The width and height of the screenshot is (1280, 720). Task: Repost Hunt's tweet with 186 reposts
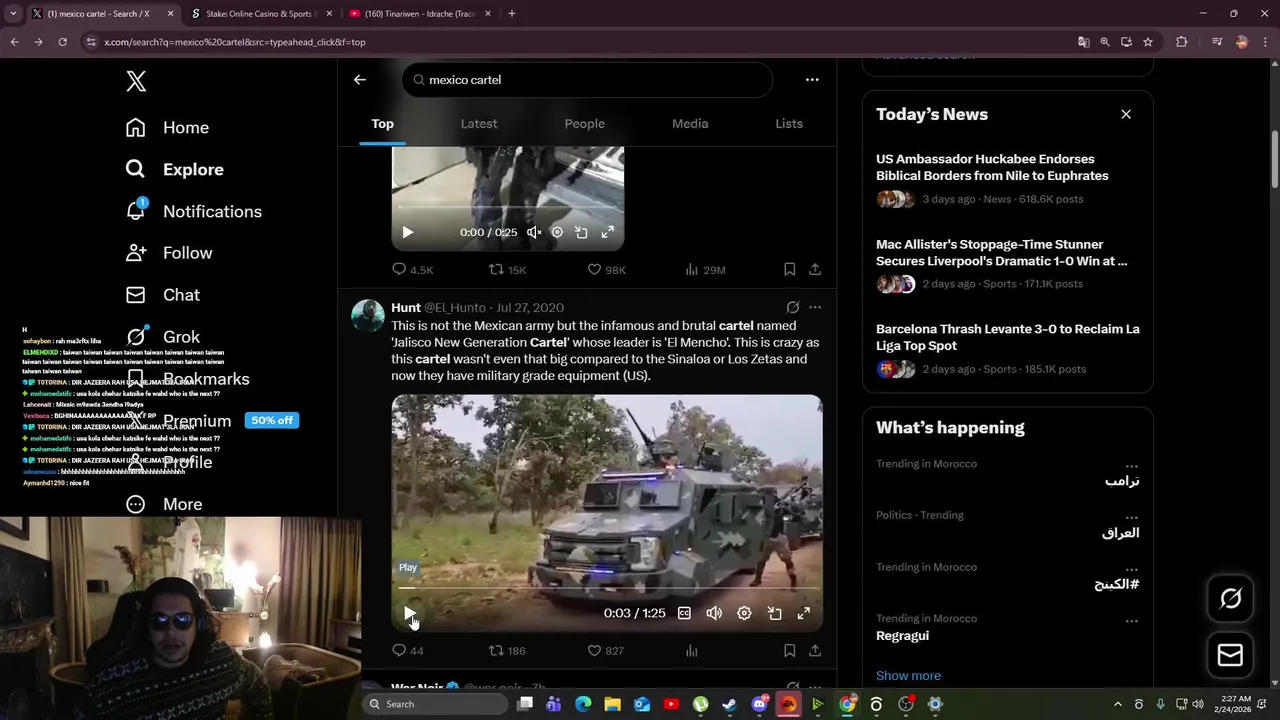pyautogui.click(x=507, y=650)
